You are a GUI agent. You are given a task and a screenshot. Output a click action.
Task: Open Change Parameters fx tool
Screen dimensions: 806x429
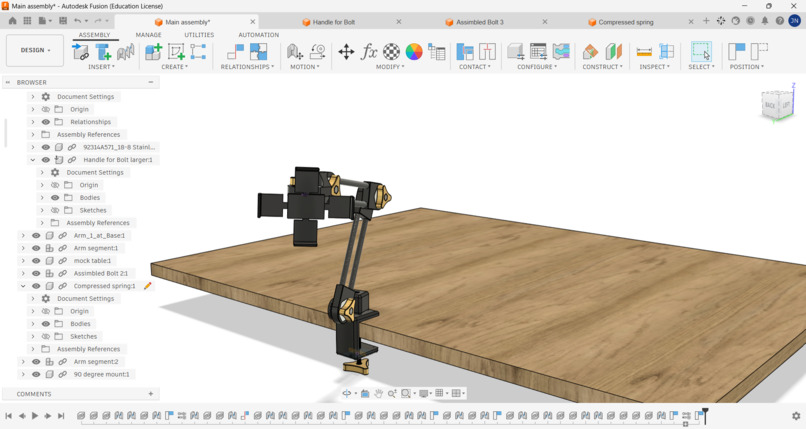pyautogui.click(x=369, y=52)
